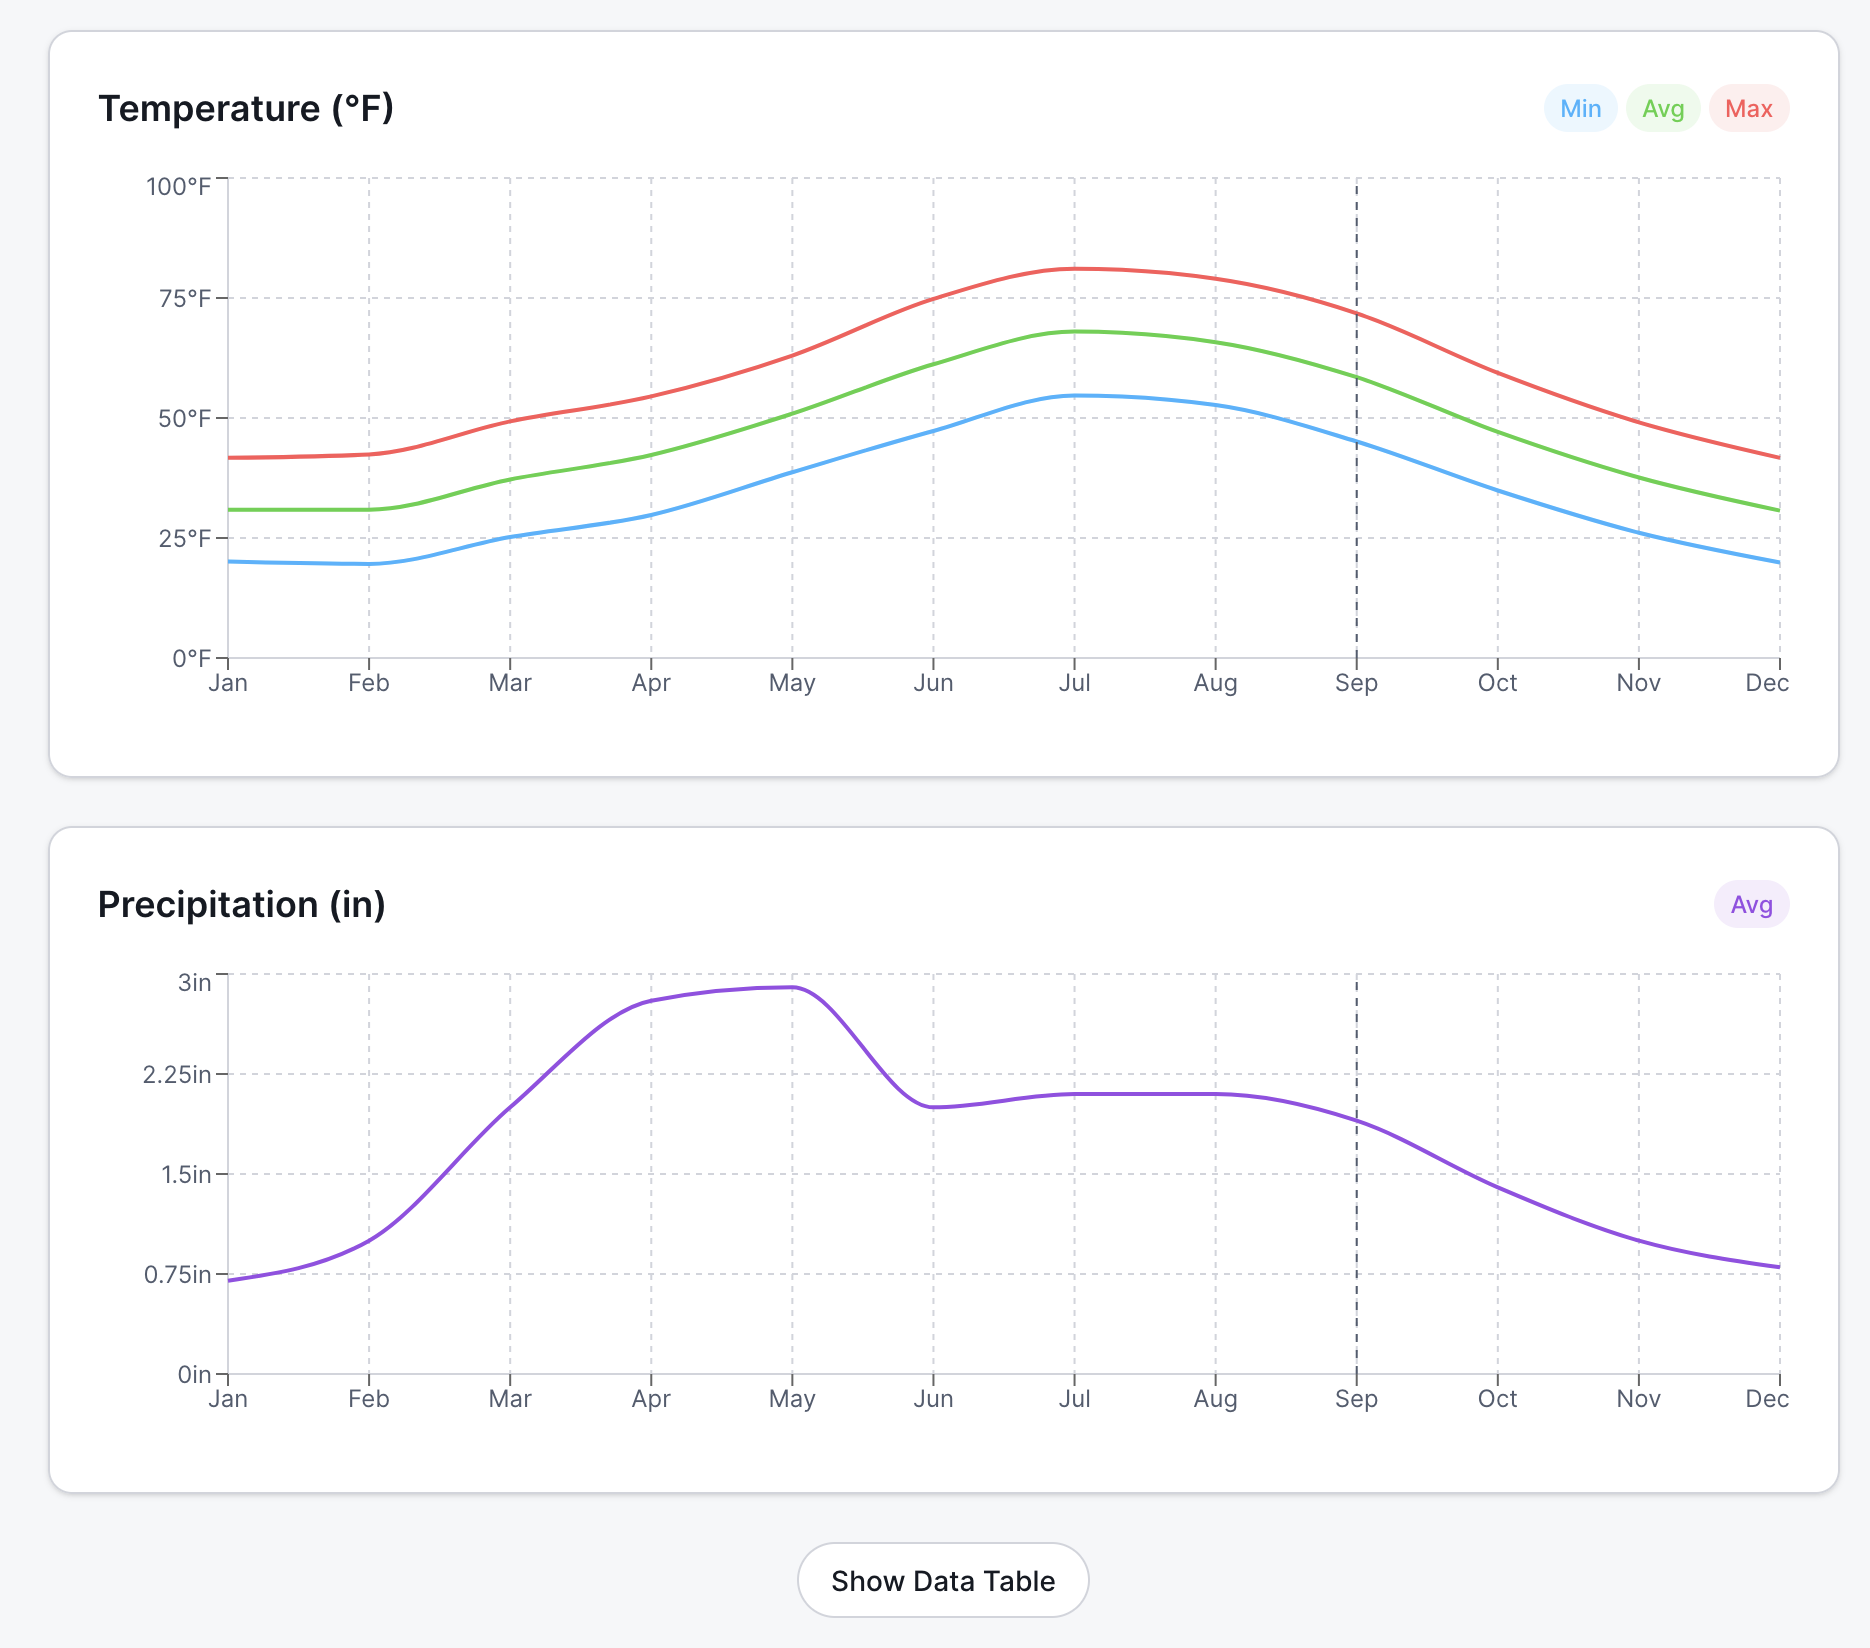Click the 3in label on the precipitation y-axis

pyautogui.click(x=195, y=983)
